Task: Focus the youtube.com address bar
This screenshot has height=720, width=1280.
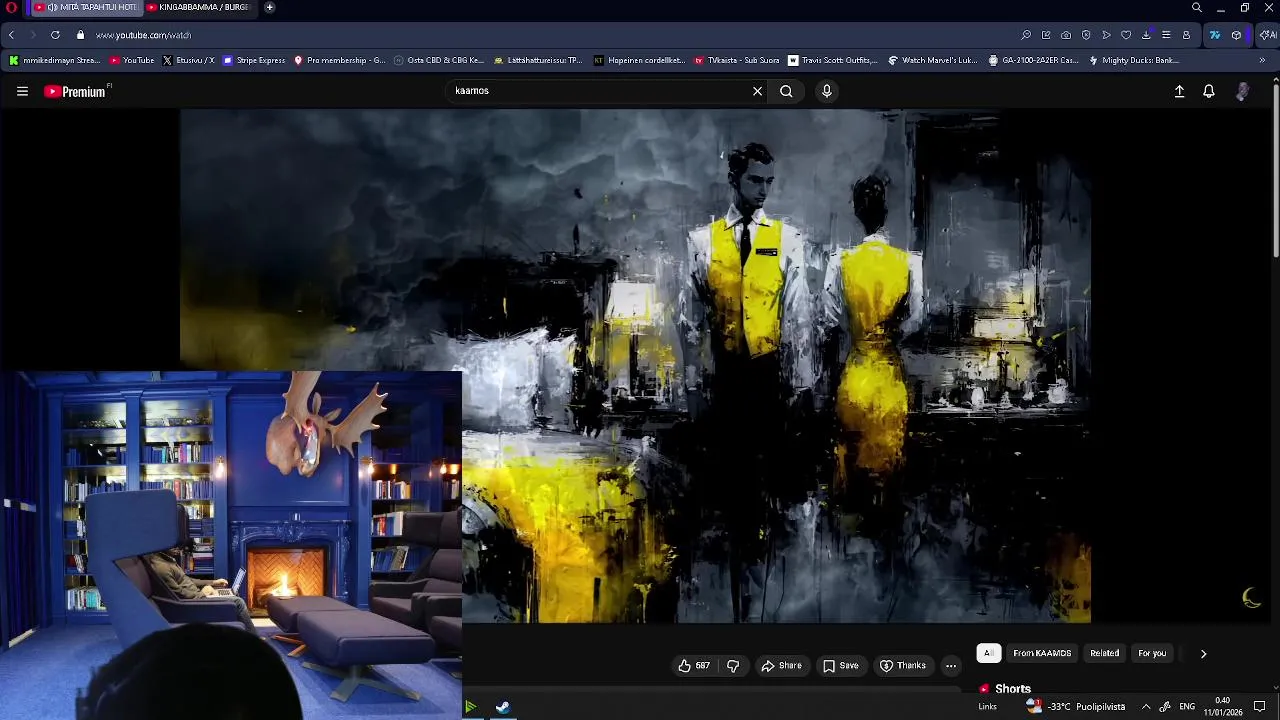Action: pos(550,35)
